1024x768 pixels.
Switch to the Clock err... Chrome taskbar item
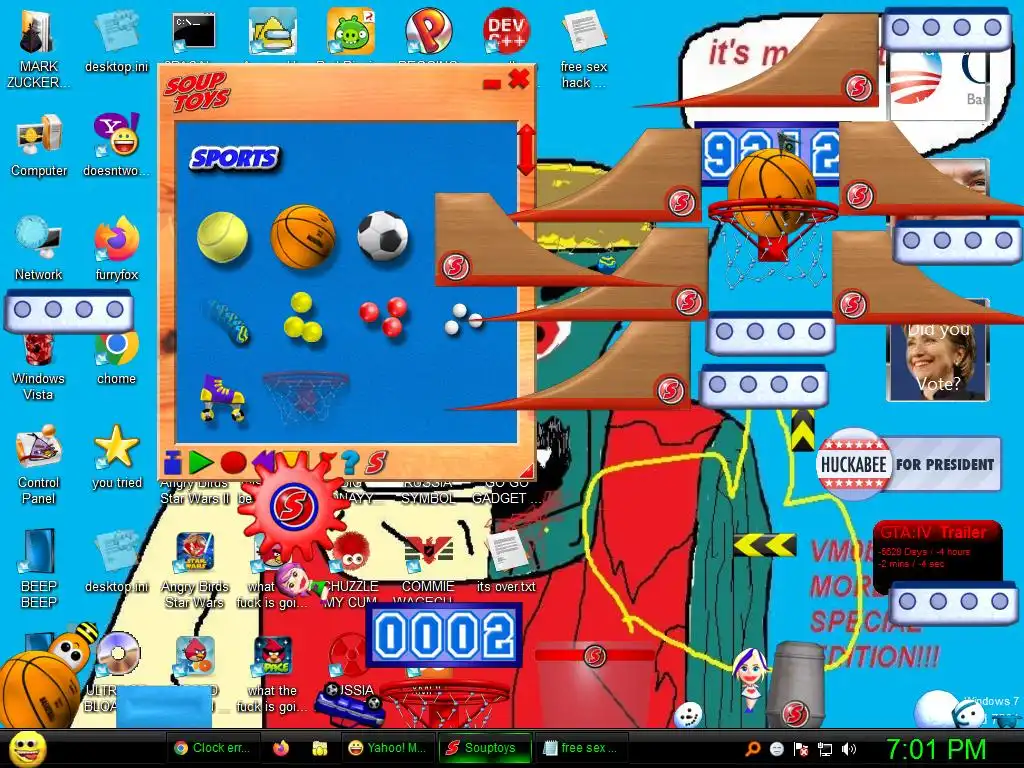click(213, 748)
